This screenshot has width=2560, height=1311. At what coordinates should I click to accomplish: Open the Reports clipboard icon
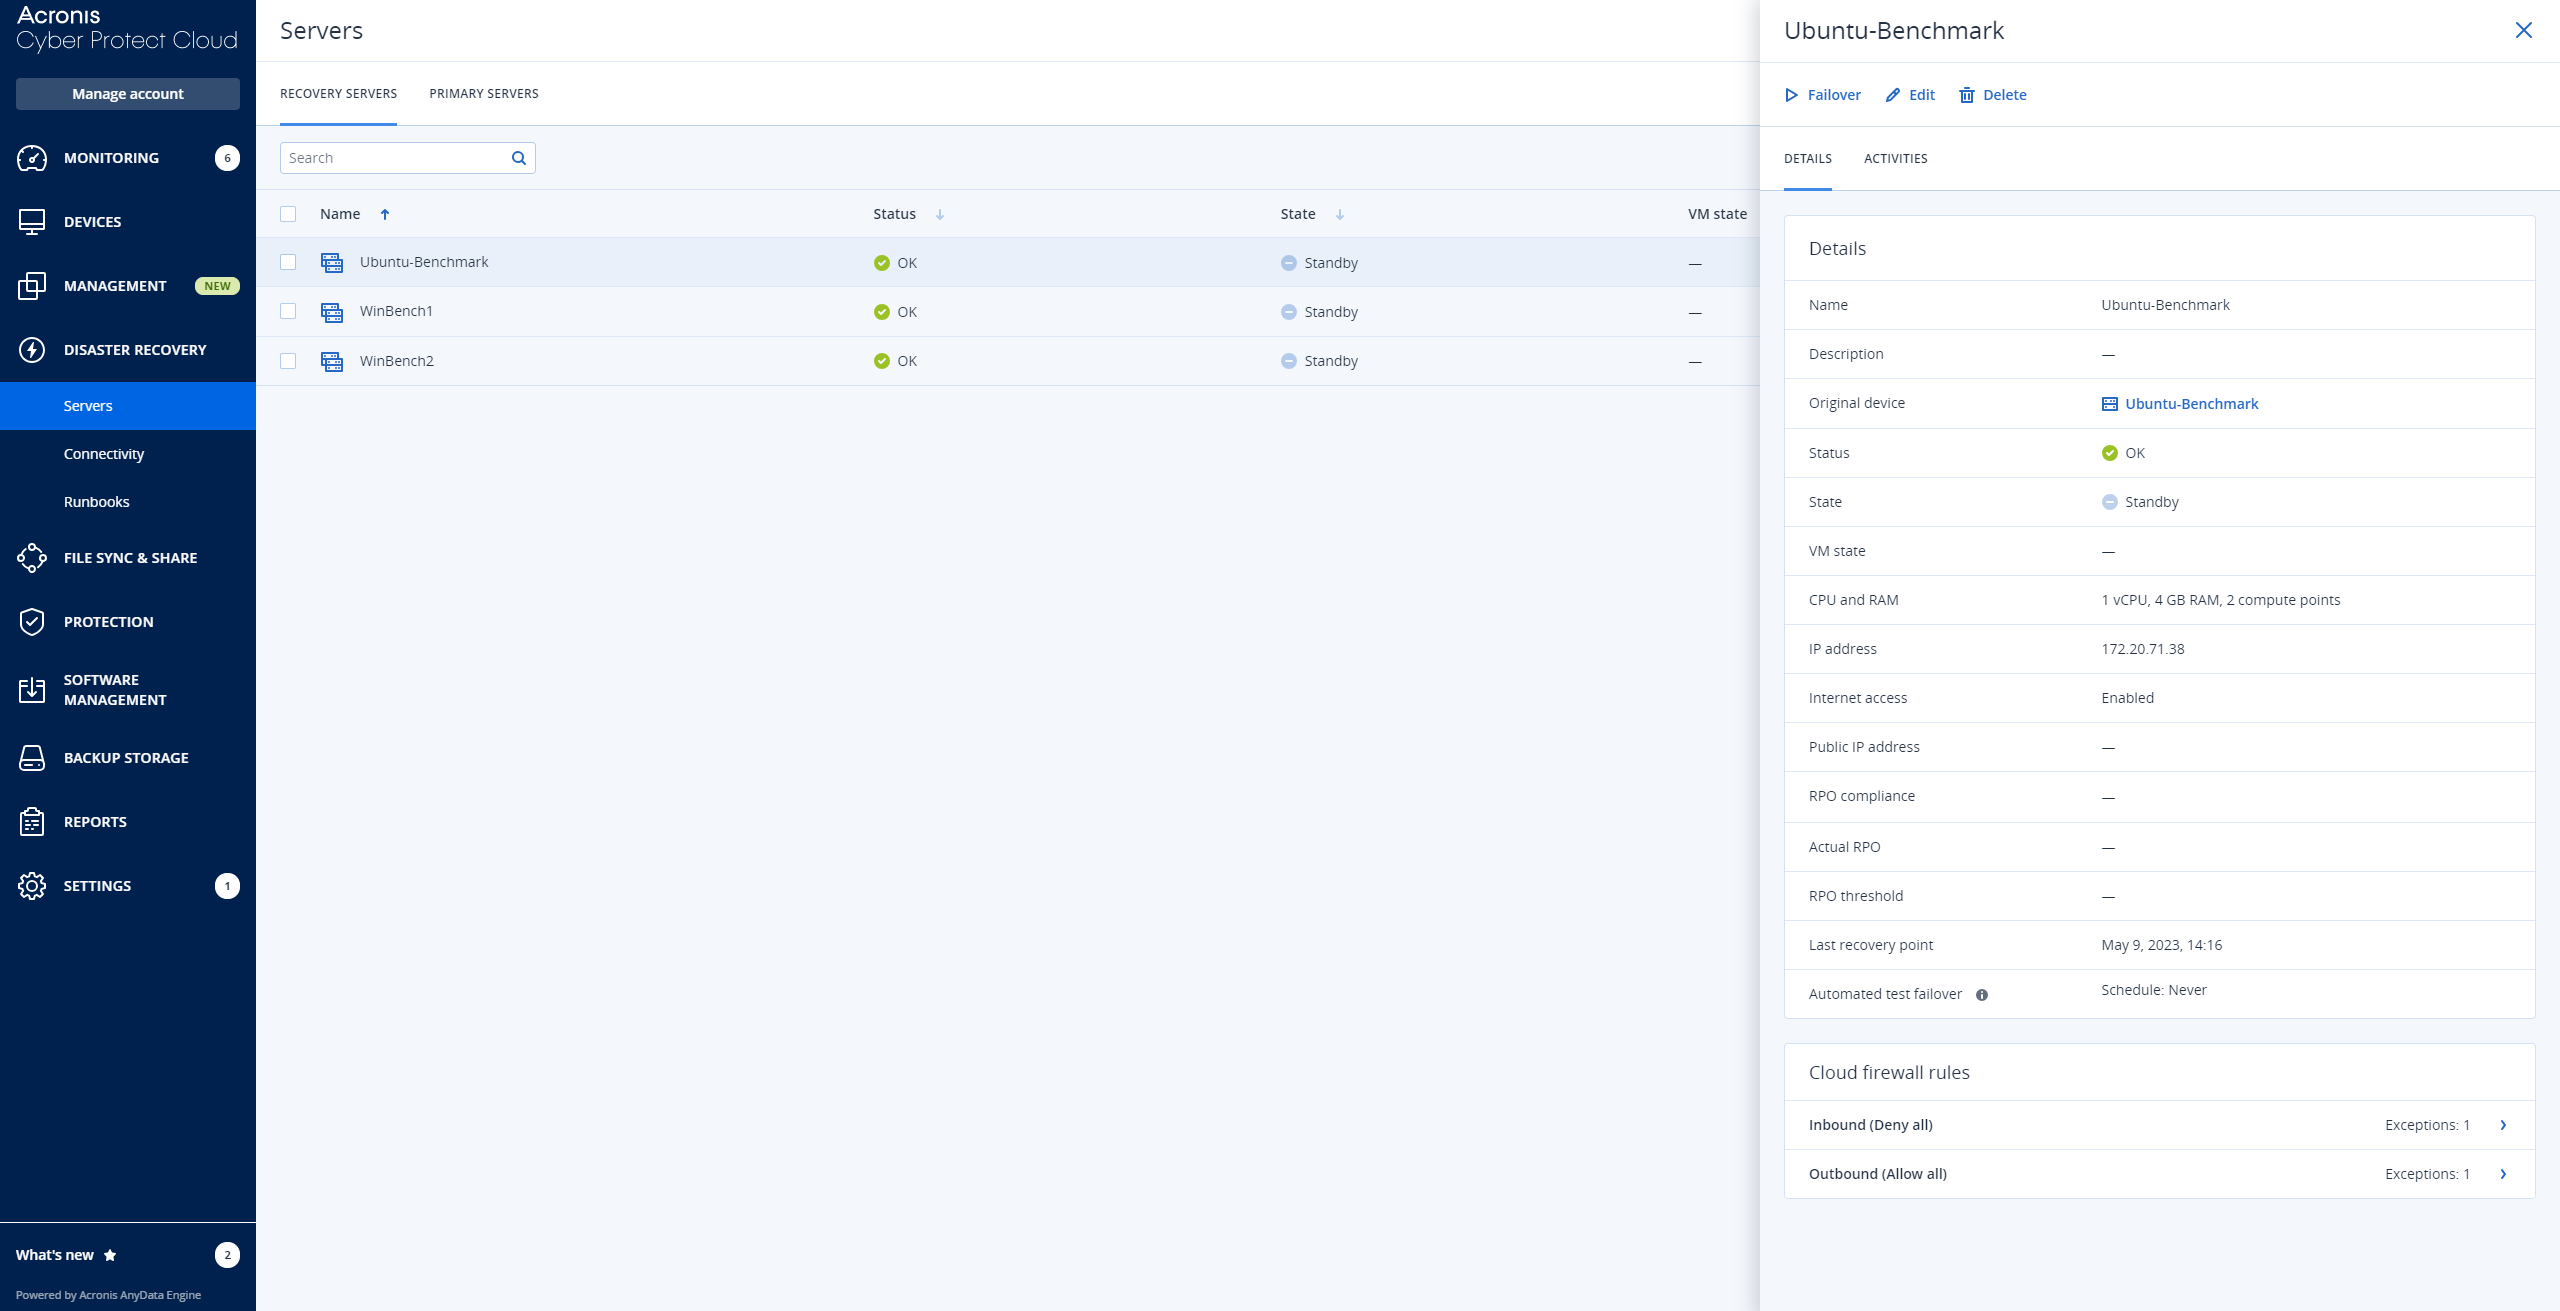32,822
